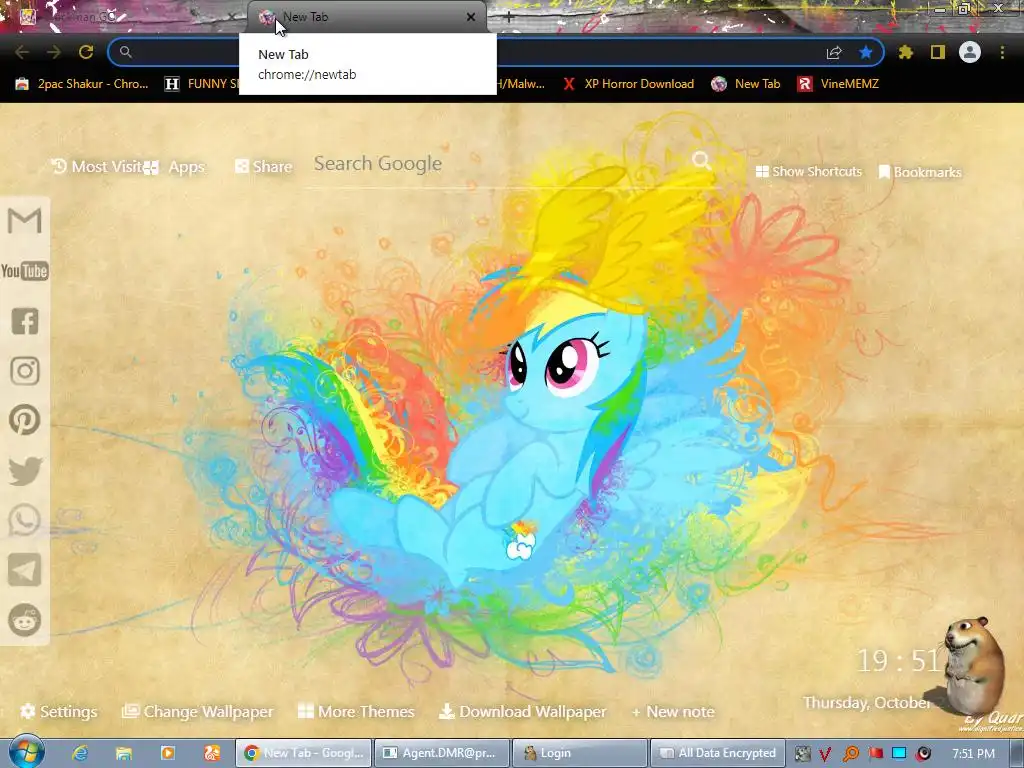Image resolution: width=1024 pixels, height=768 pixels.
Task: Open Apps on the new tab page
Action: click(175, 167)
